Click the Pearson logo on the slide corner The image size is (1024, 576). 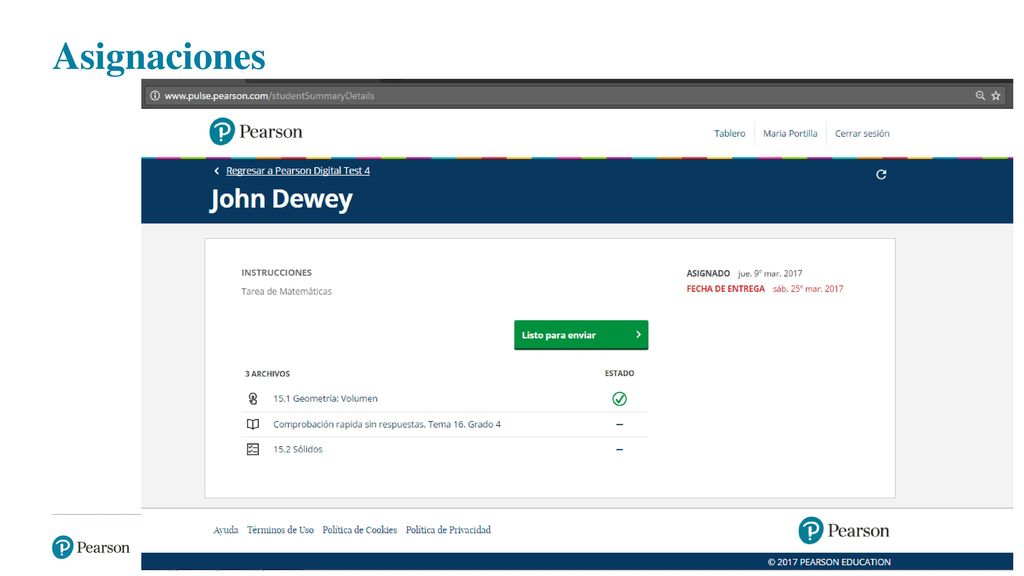click(x=91, y=547)
